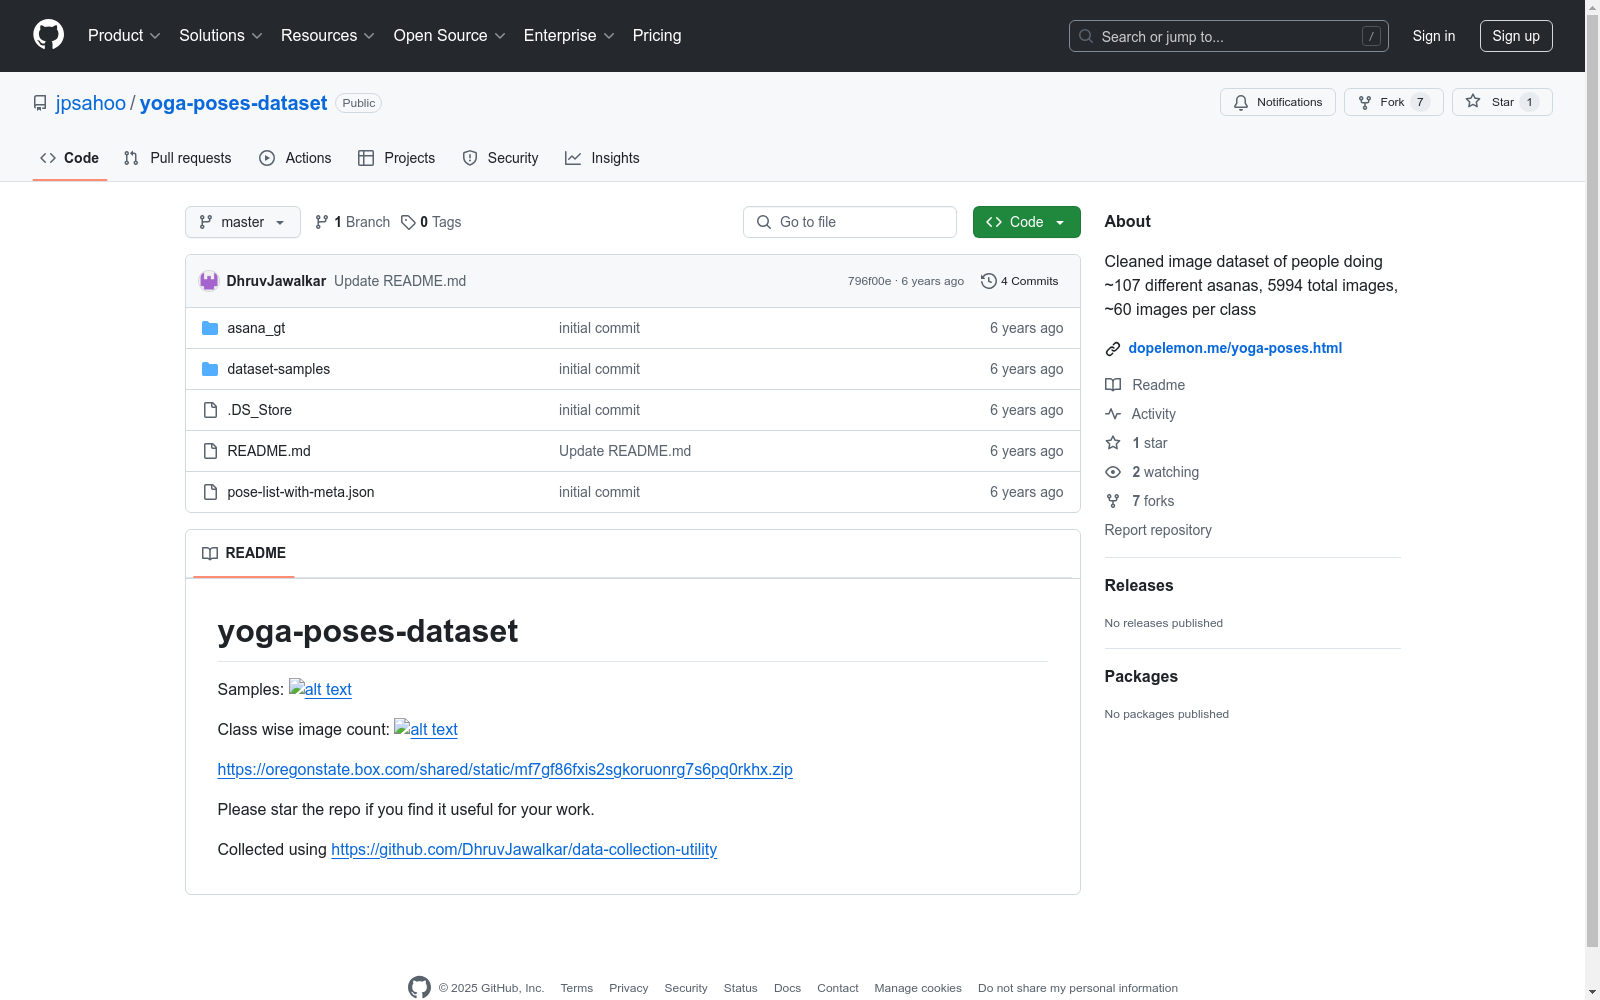Click the GitHub logo in the footer
Image resolution: width=1600 pixels, height=1000 pixels.
click(x=420, y=987)
